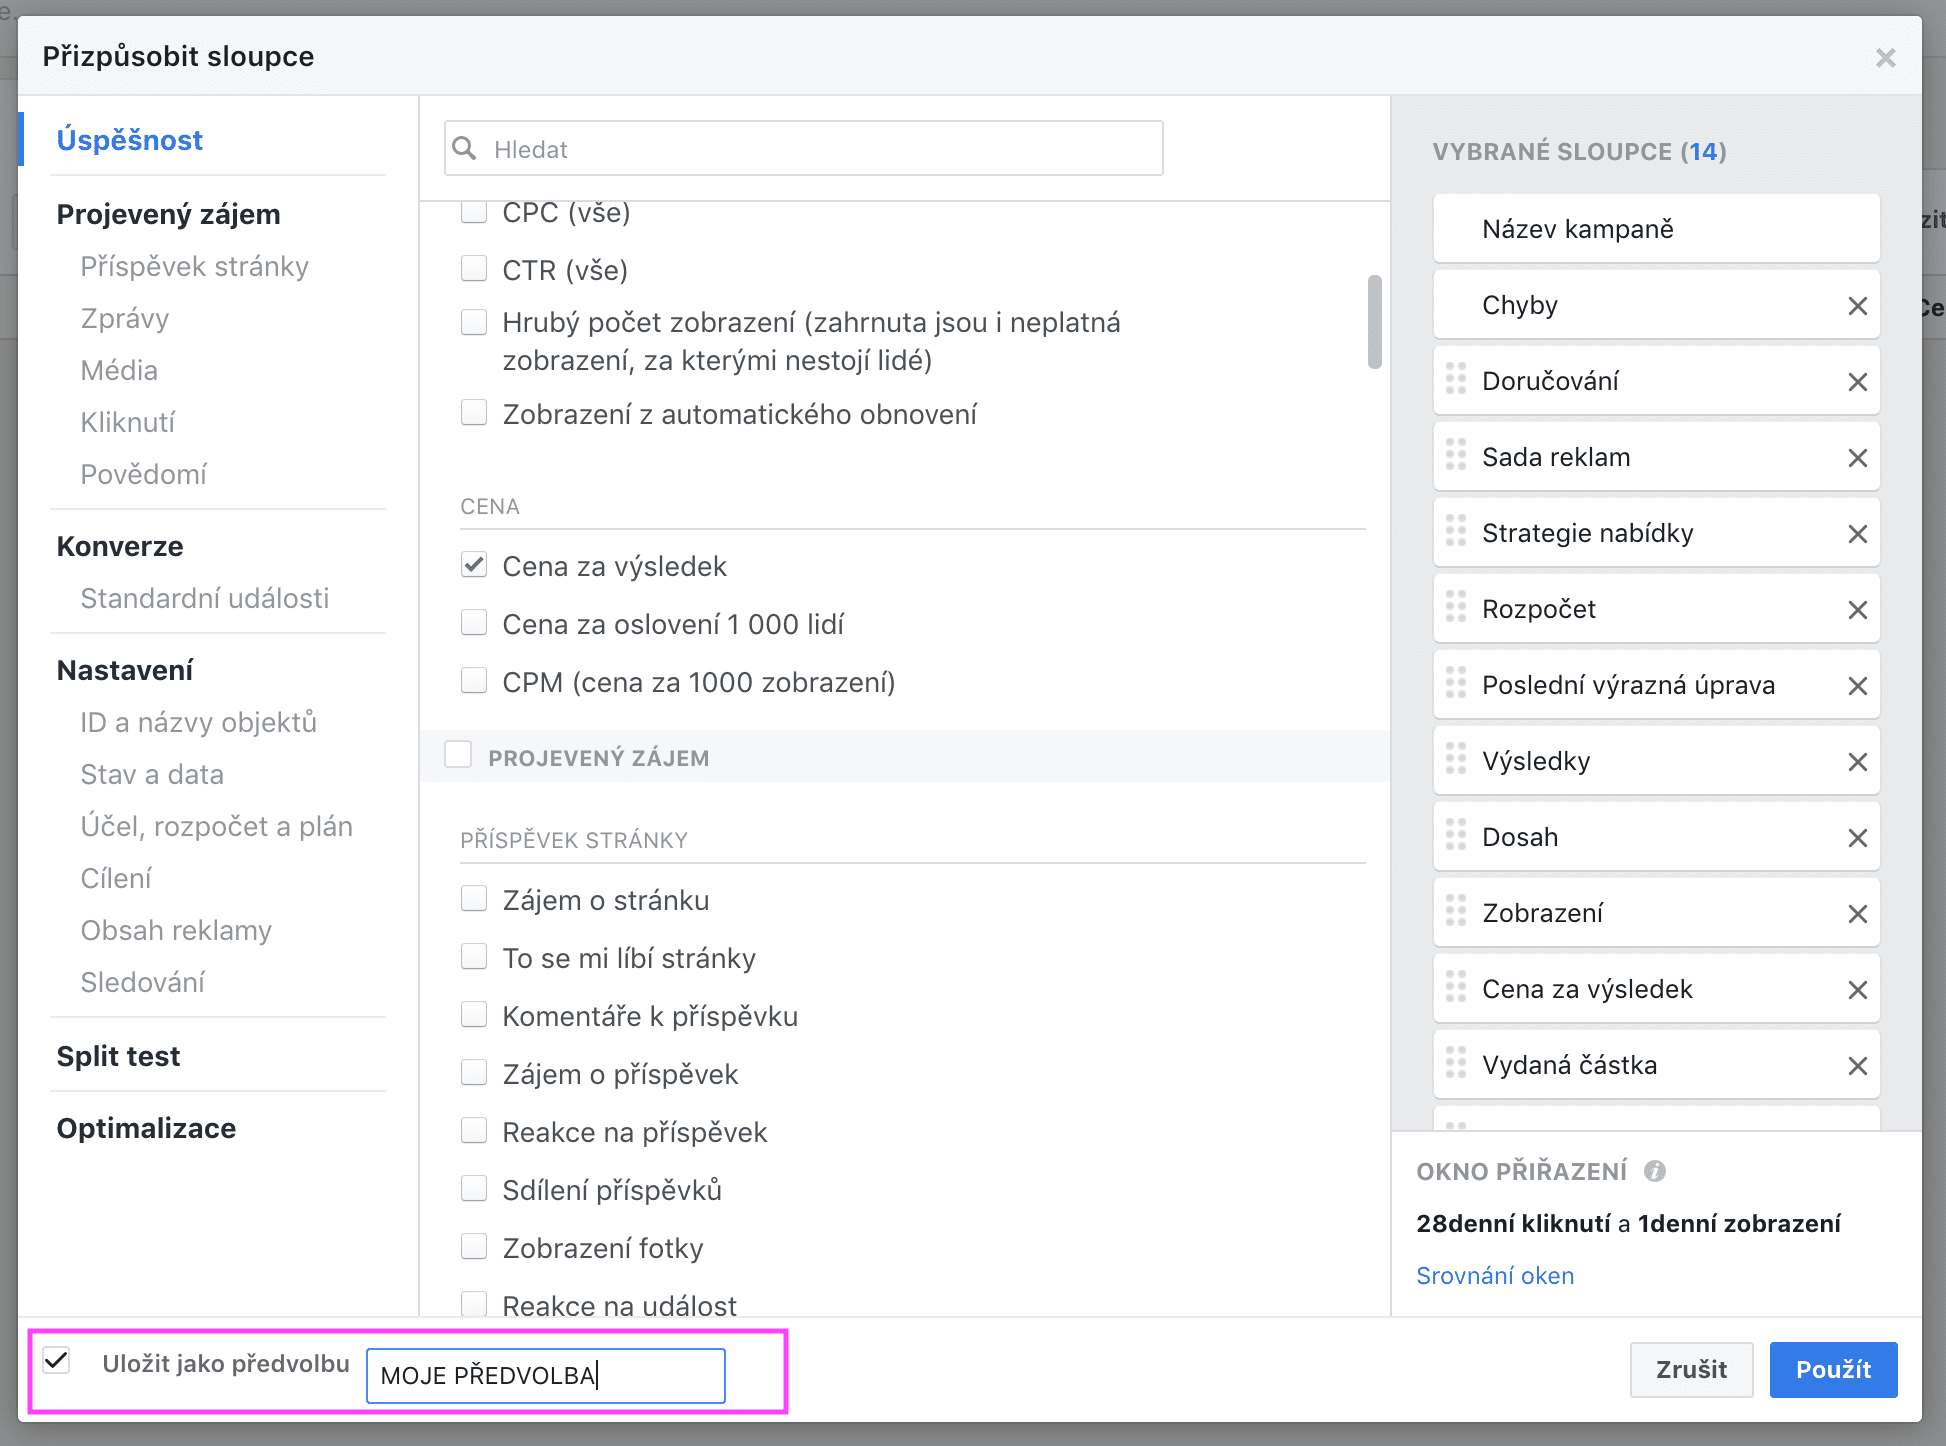Click the metrics list vertical scrollbar
Viewport: 1946px width, 1446px height.
tap(1375, 322)
